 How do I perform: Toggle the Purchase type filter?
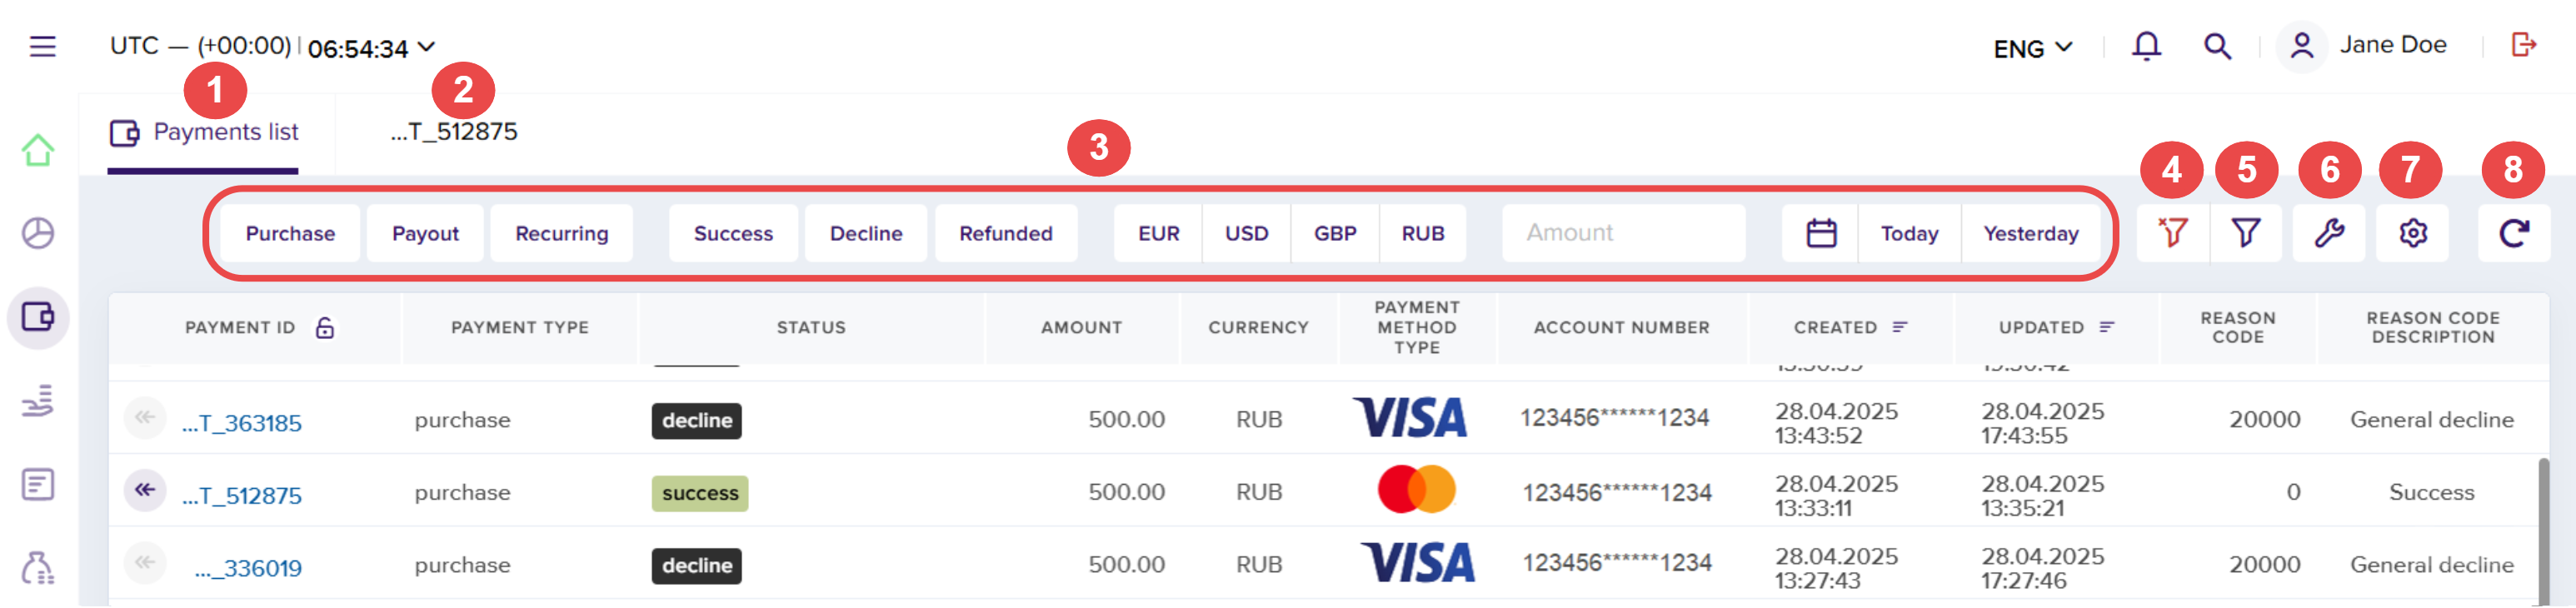click(x=290, y=233)
